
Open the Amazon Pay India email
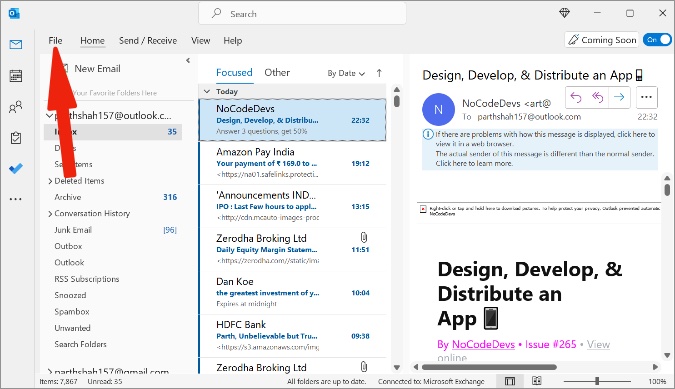[293, 163]
